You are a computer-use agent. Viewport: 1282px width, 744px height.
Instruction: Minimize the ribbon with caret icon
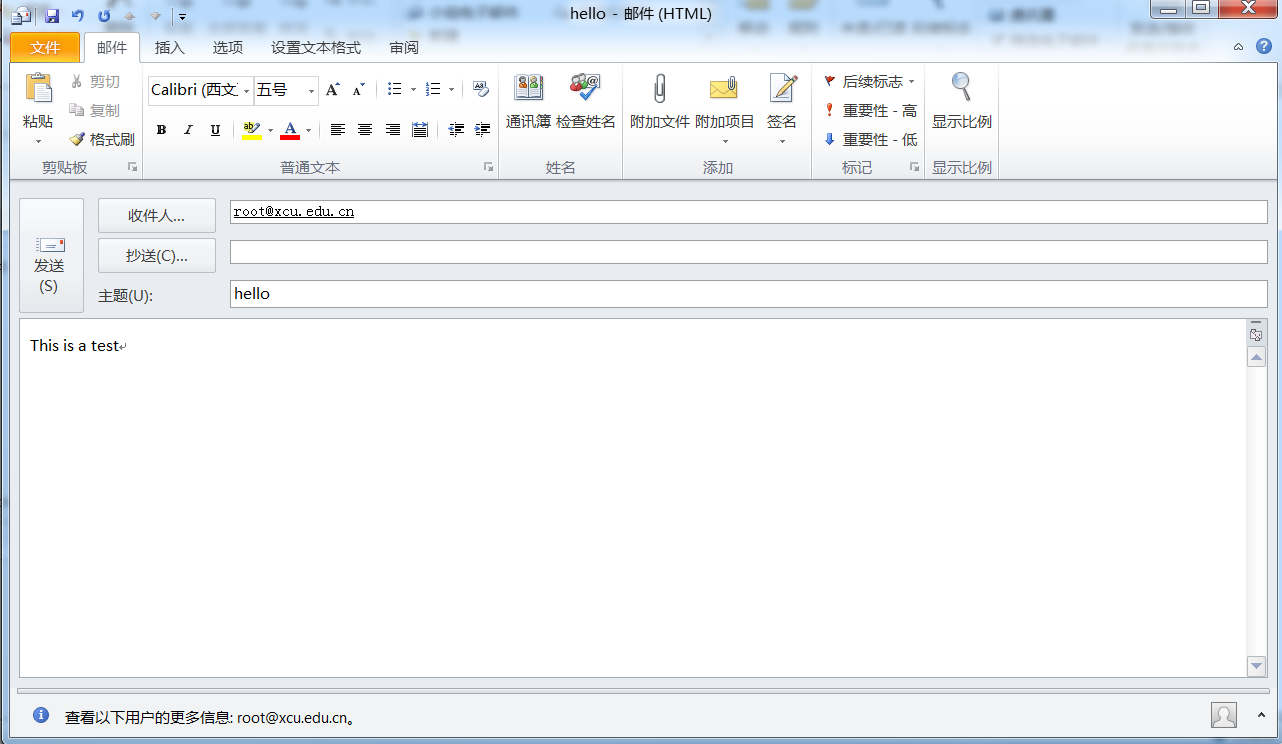(x=1238, y=47)
